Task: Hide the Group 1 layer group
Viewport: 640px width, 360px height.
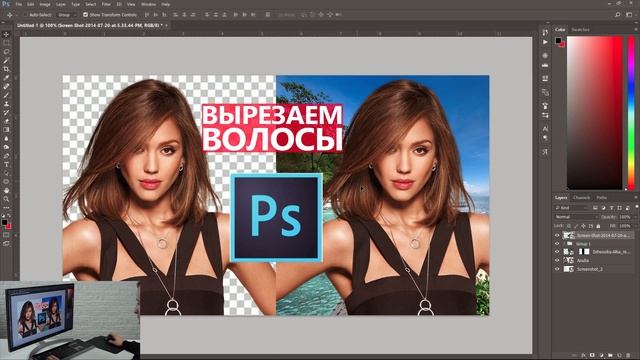Action: coord(557,244)
